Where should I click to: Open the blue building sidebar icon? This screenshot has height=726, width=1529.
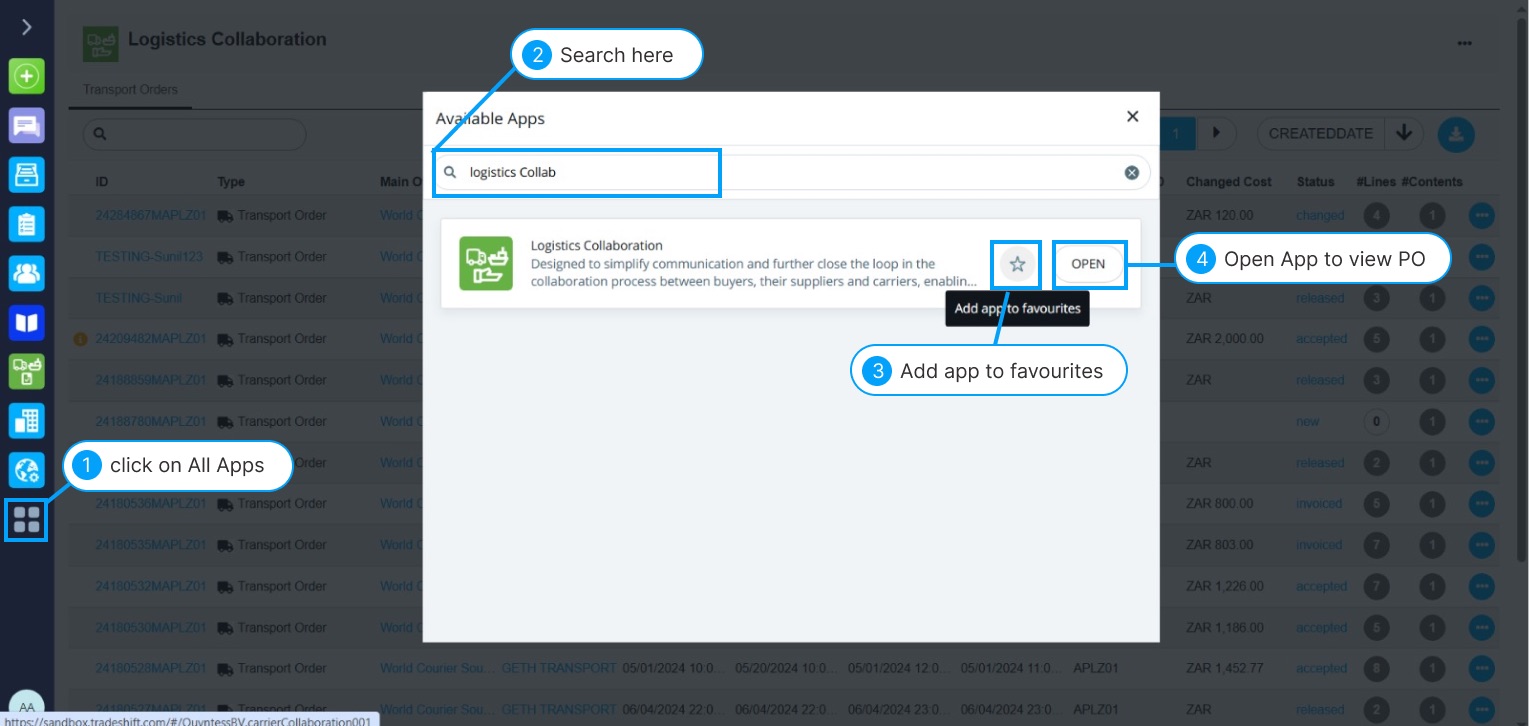(x=27, y=420)
